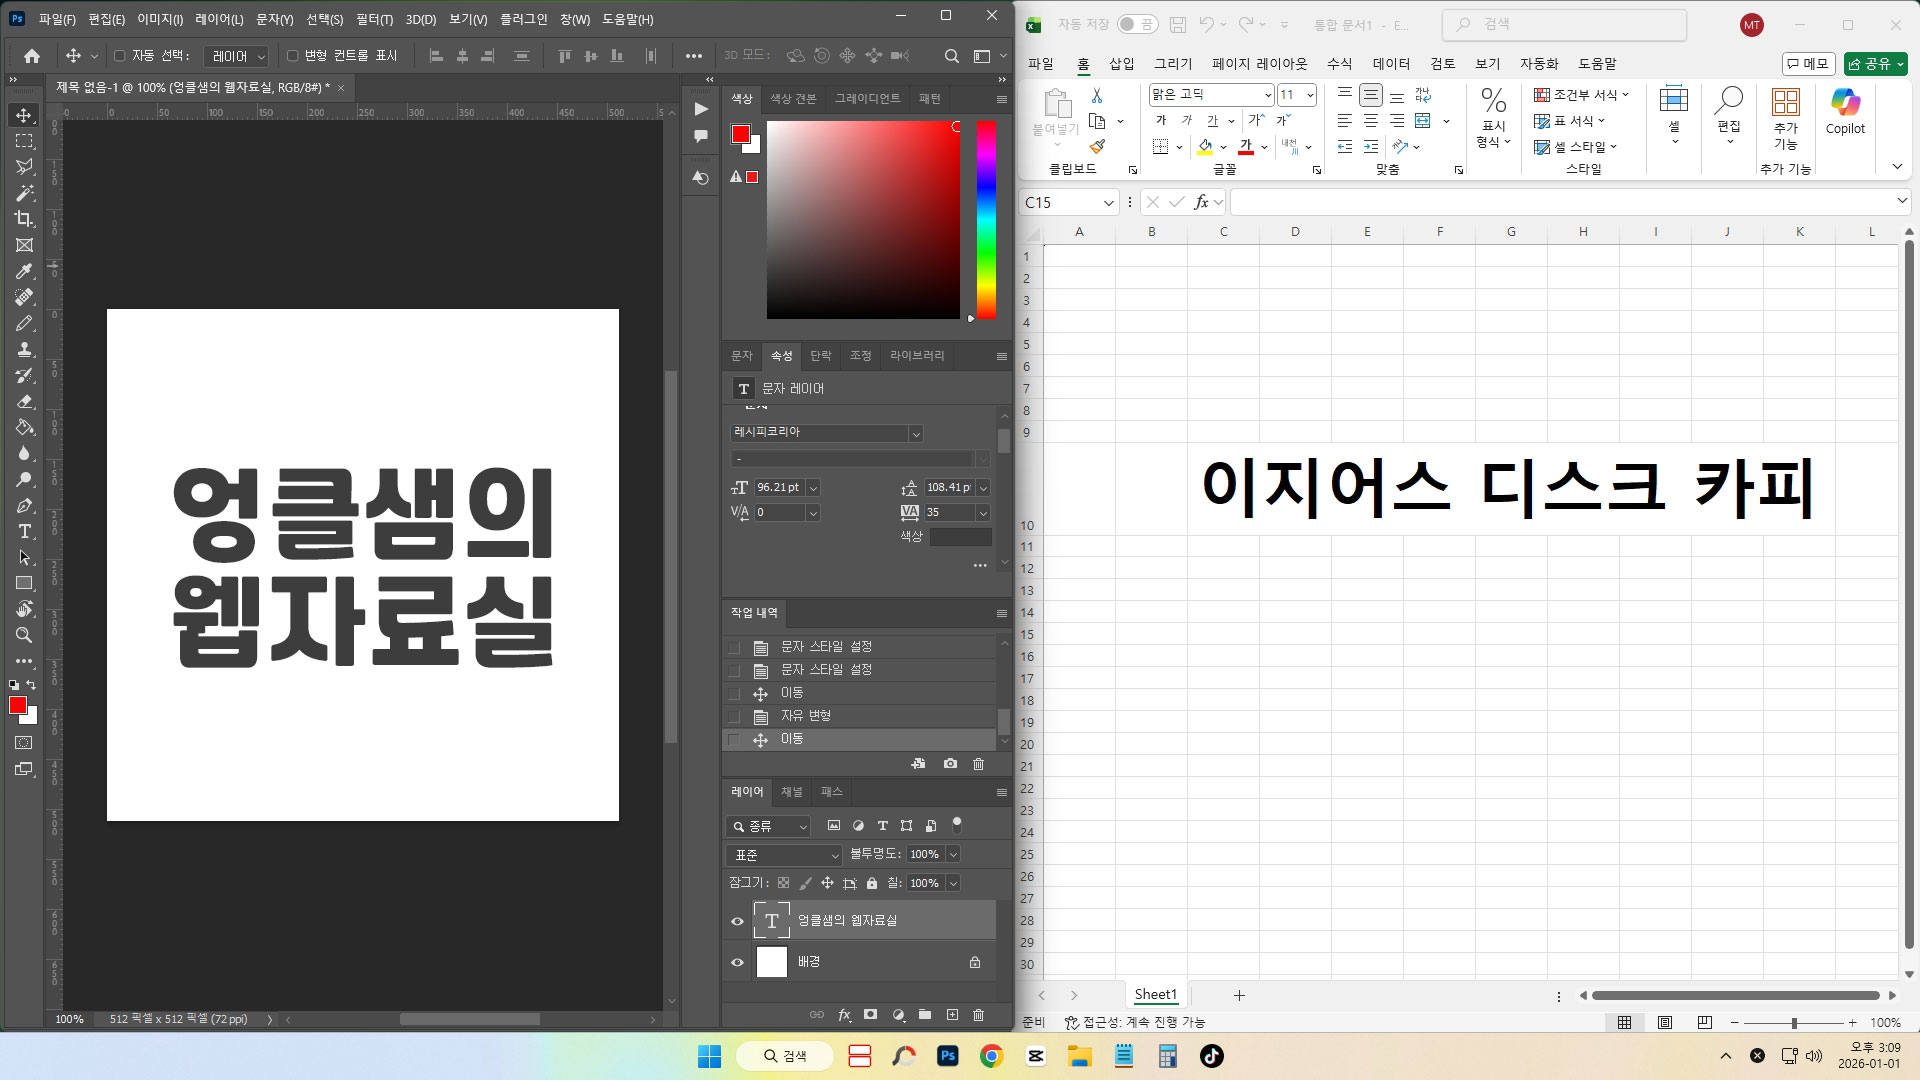Create a new snapshot with the camera icon
Screen dimensions: 1920x1080
tap(950, 764)
